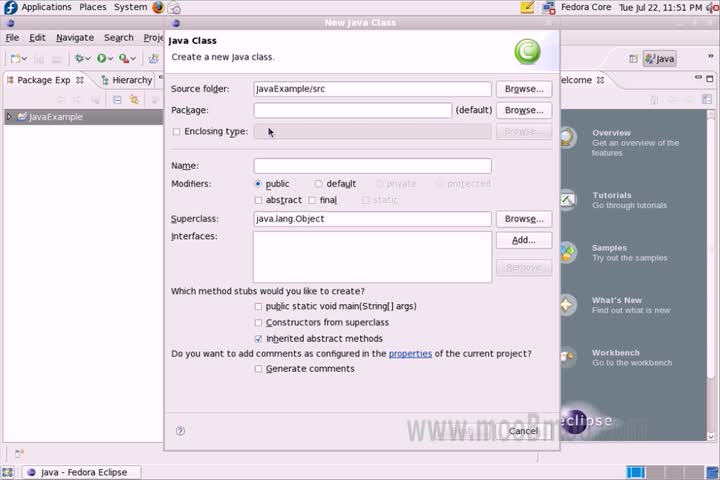Click the External Tools run icon
Image resolution: width=720 pixels, height=480 pixels.
[123, 58]
